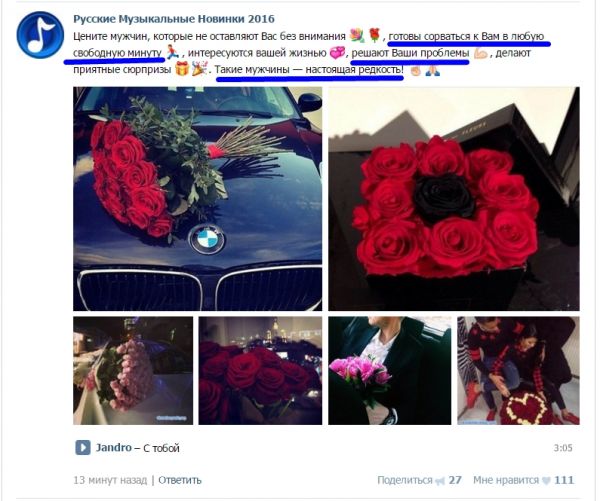The height and width of the screenshot is (501, 600).
Task: Click the Ответить reply link
Action: pyautogui.click(x=180, y=480)
